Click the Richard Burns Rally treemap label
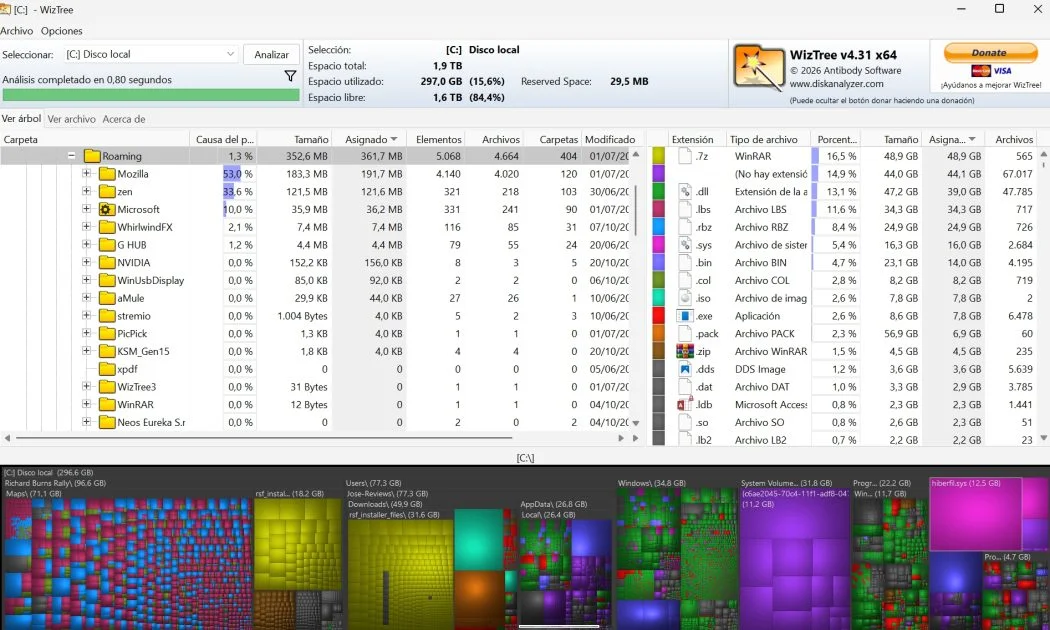 point(55,483)
